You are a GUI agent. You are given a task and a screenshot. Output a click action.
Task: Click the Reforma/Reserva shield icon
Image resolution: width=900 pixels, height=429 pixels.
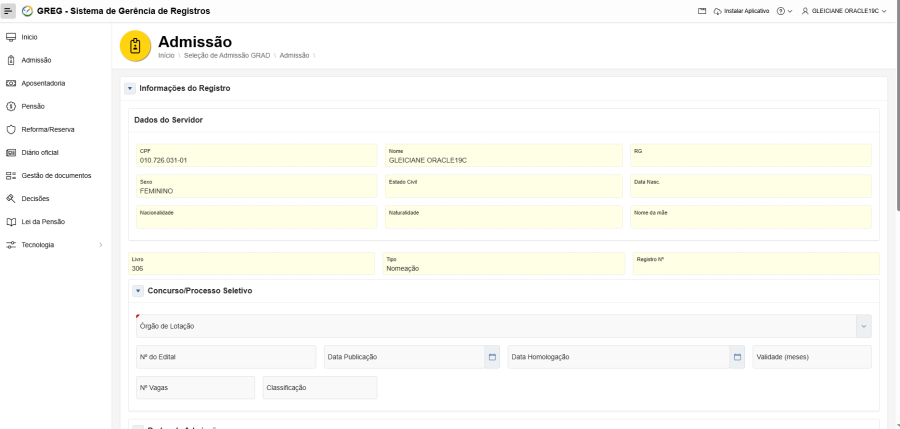[11, 129]
